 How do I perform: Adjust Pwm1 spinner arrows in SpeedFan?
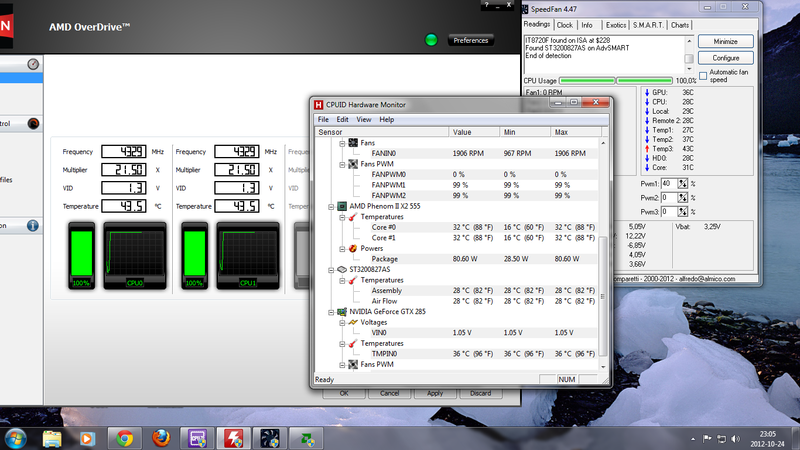[x=683, y=183]
